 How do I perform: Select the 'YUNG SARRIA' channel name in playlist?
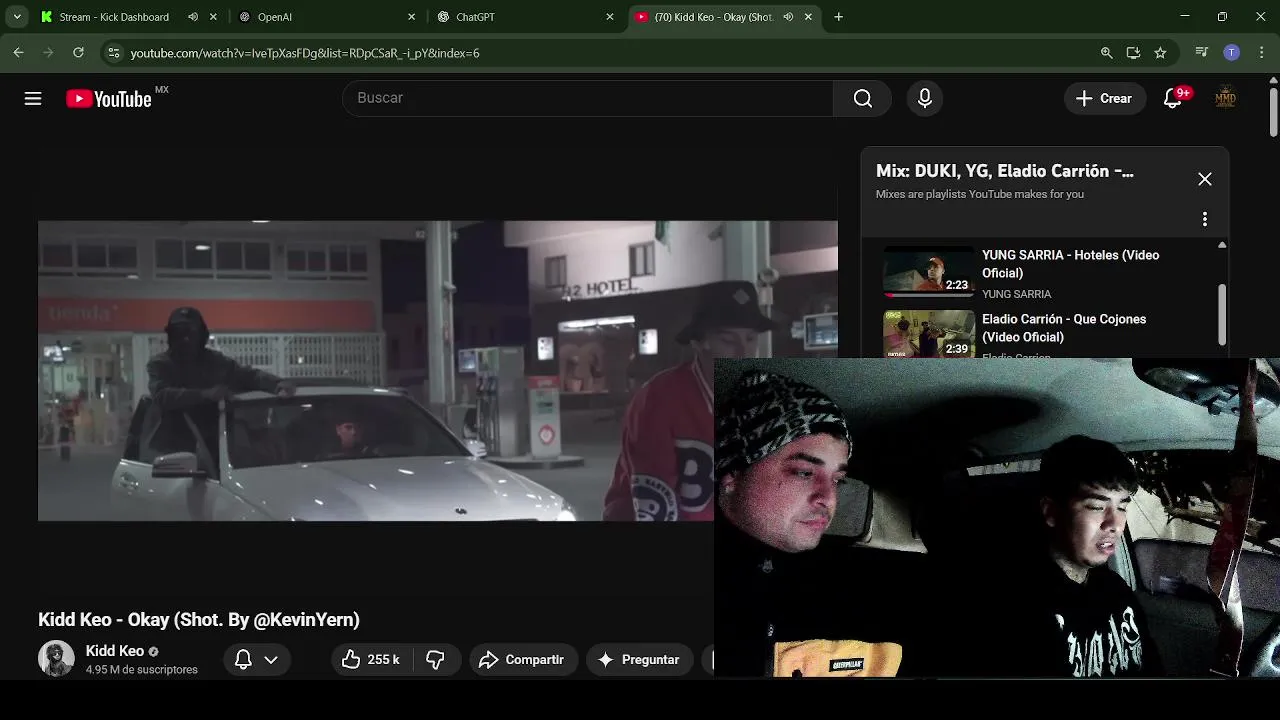coord(1016,294)
